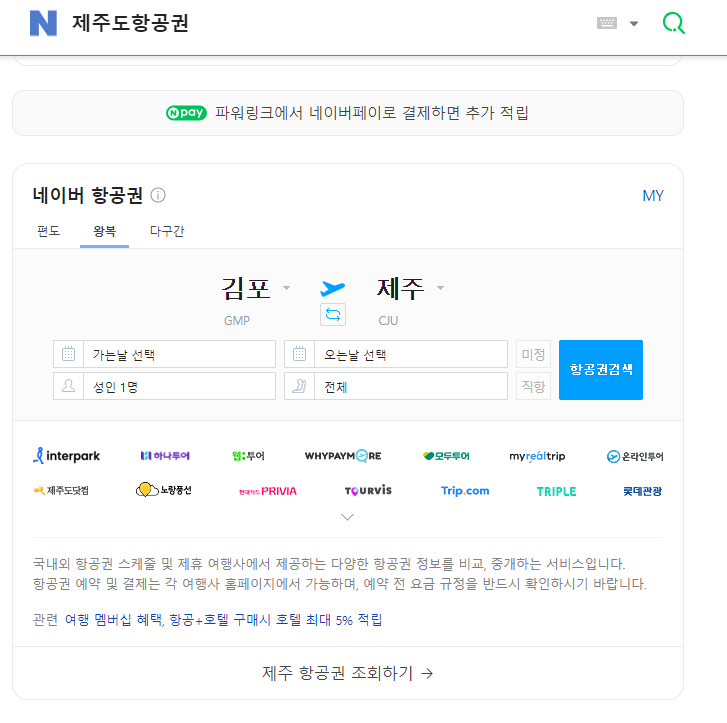Toggle the 직항 direct flight option
The height and width of the screenshot is (723, 727).
(x=533, y=386)
